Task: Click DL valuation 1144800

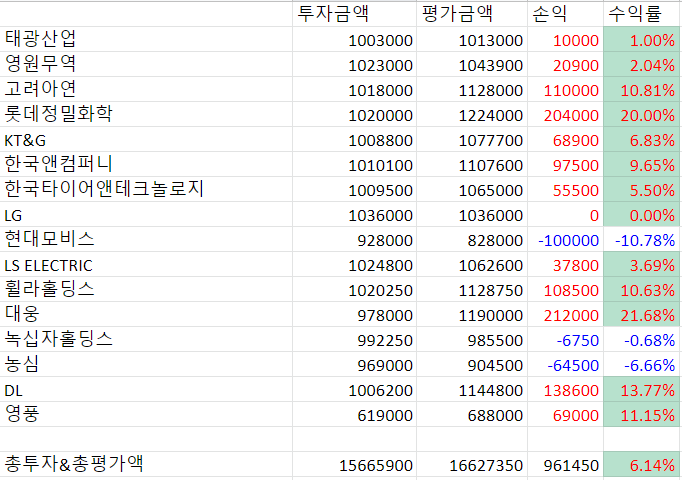Action: (x=472, y=389)
